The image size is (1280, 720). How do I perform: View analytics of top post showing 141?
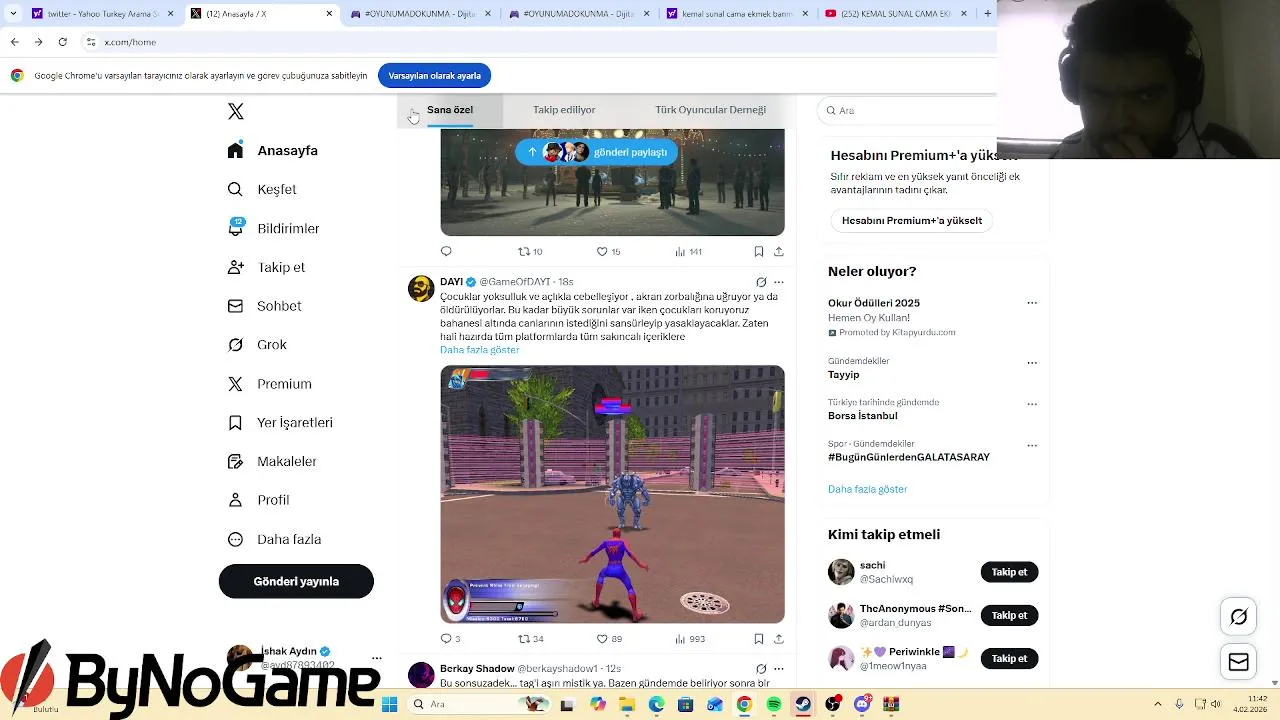click(x=688, y=251)
